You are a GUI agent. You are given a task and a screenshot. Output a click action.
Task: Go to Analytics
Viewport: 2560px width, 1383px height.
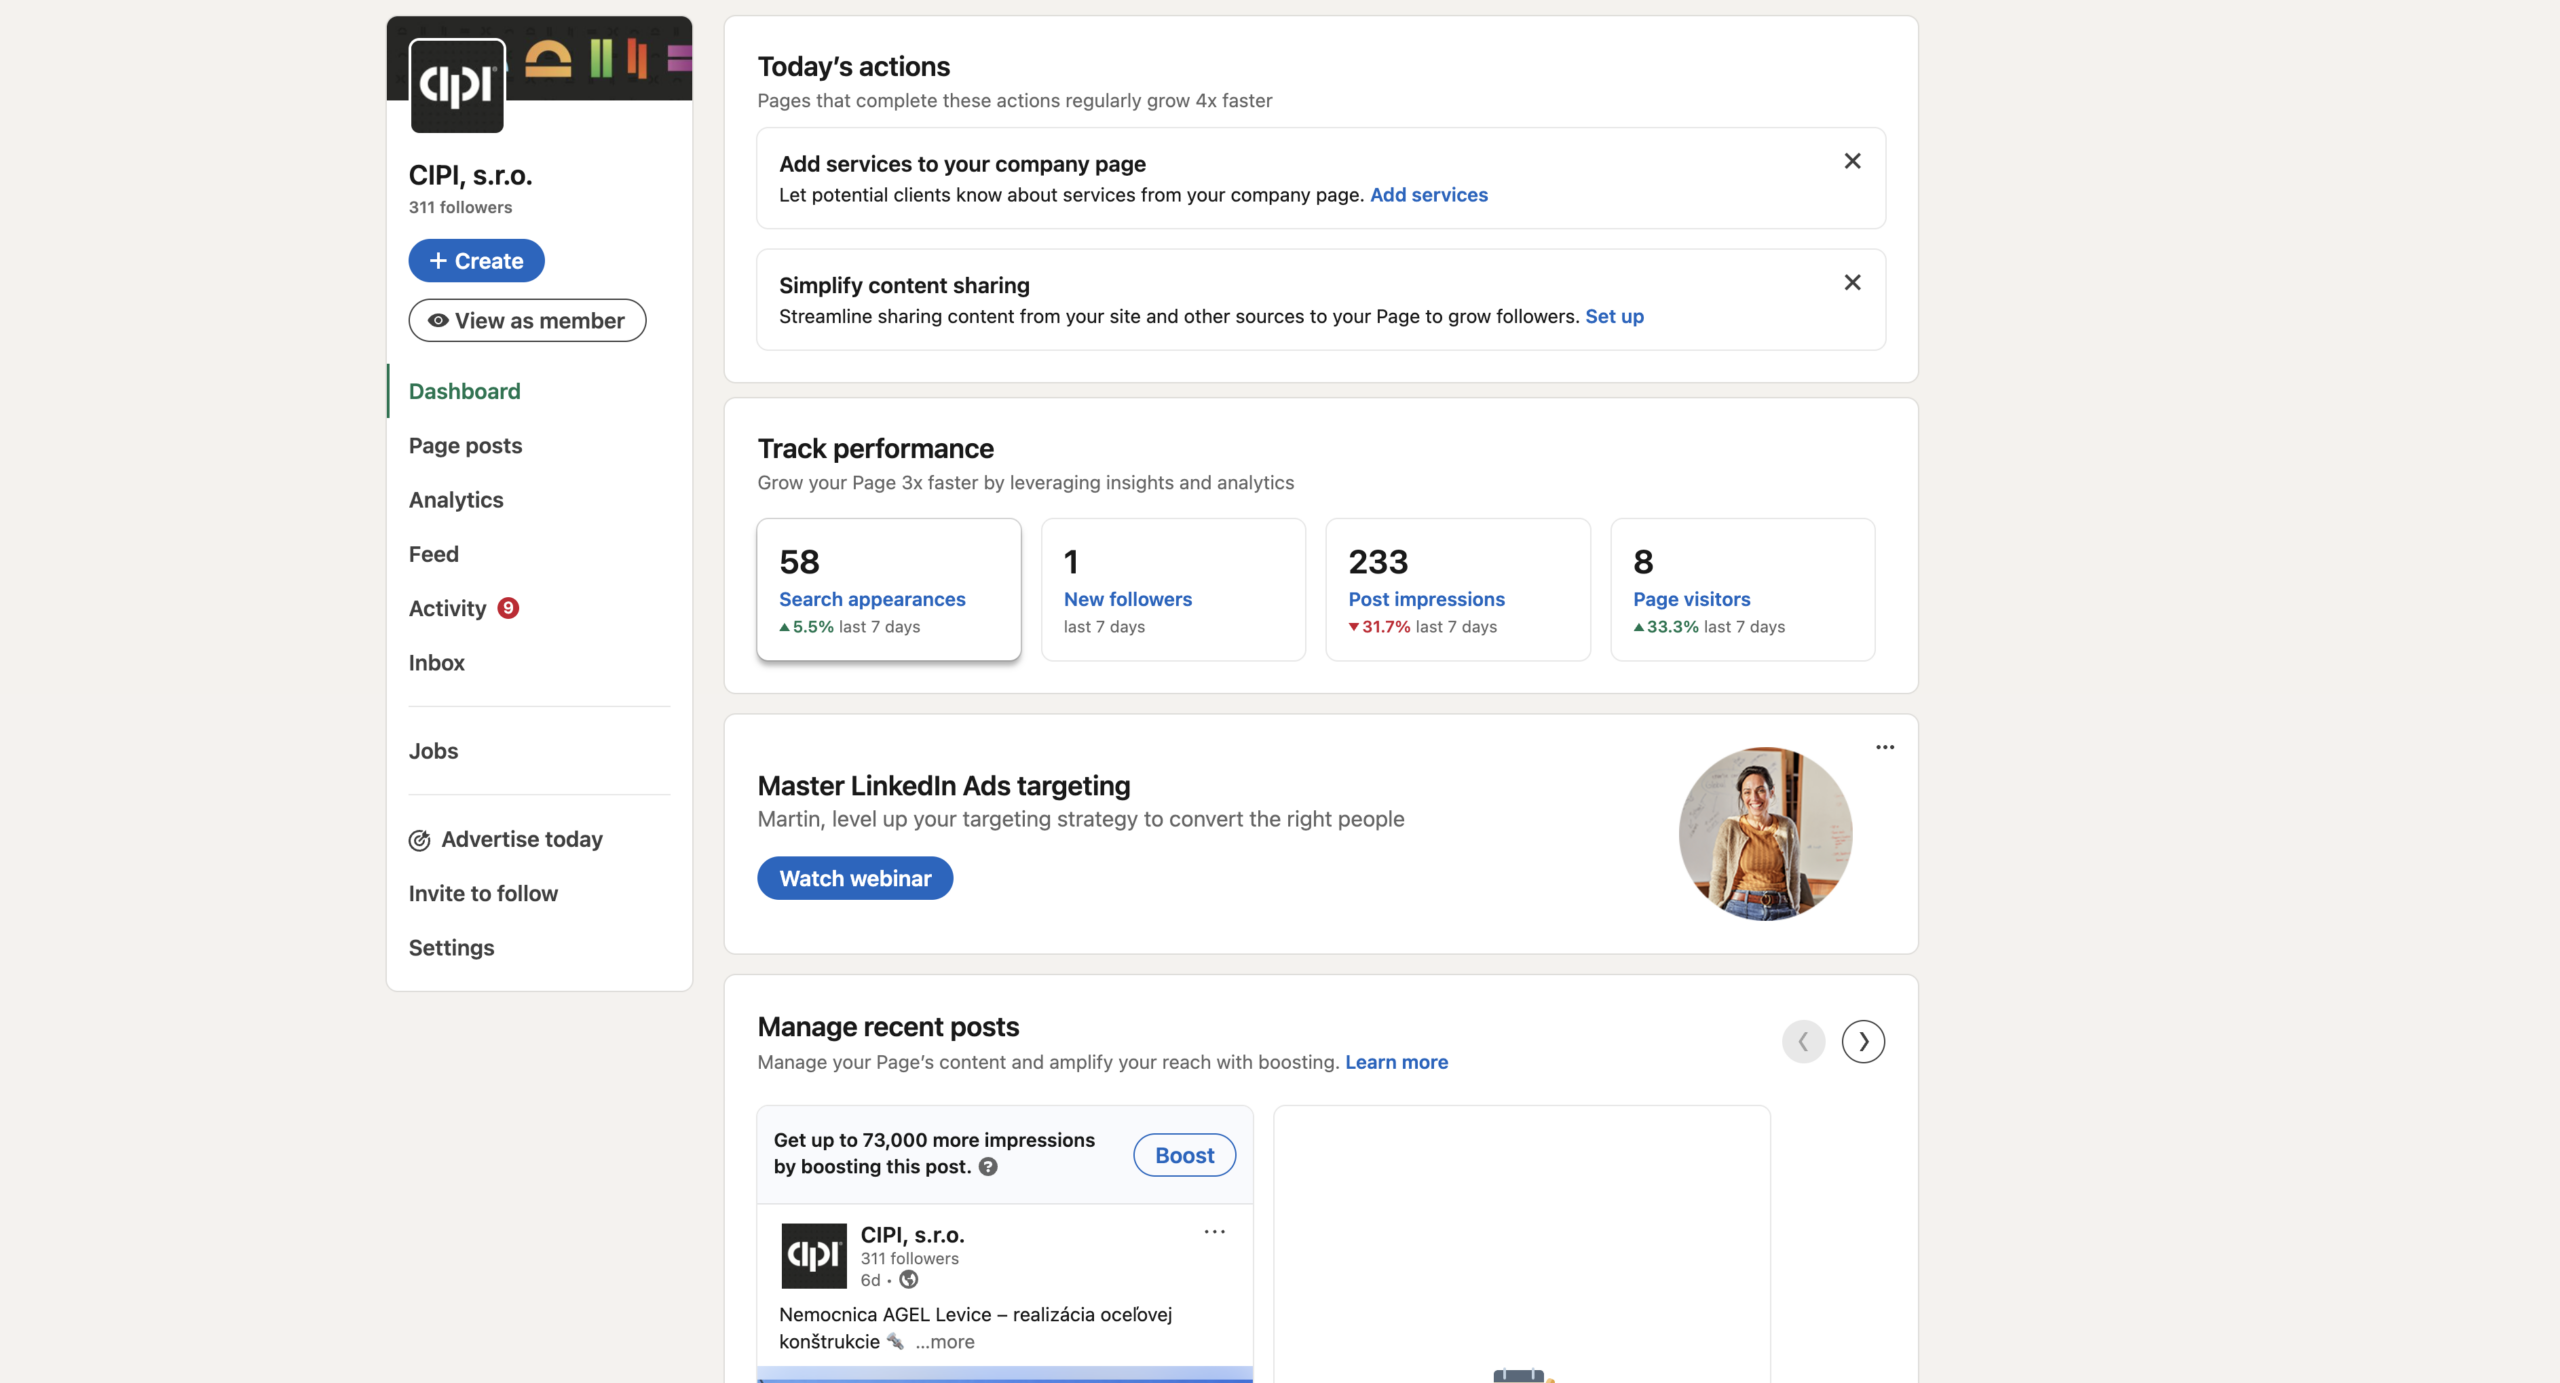[456, 500]
